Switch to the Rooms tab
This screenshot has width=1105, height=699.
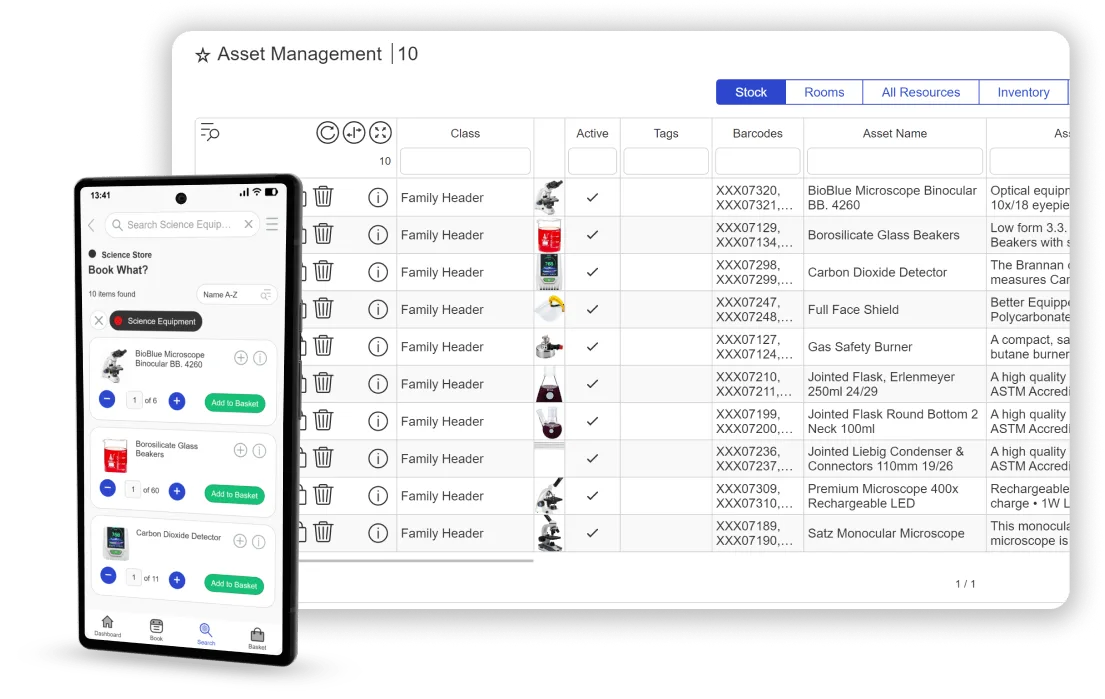tap(824, 92)
